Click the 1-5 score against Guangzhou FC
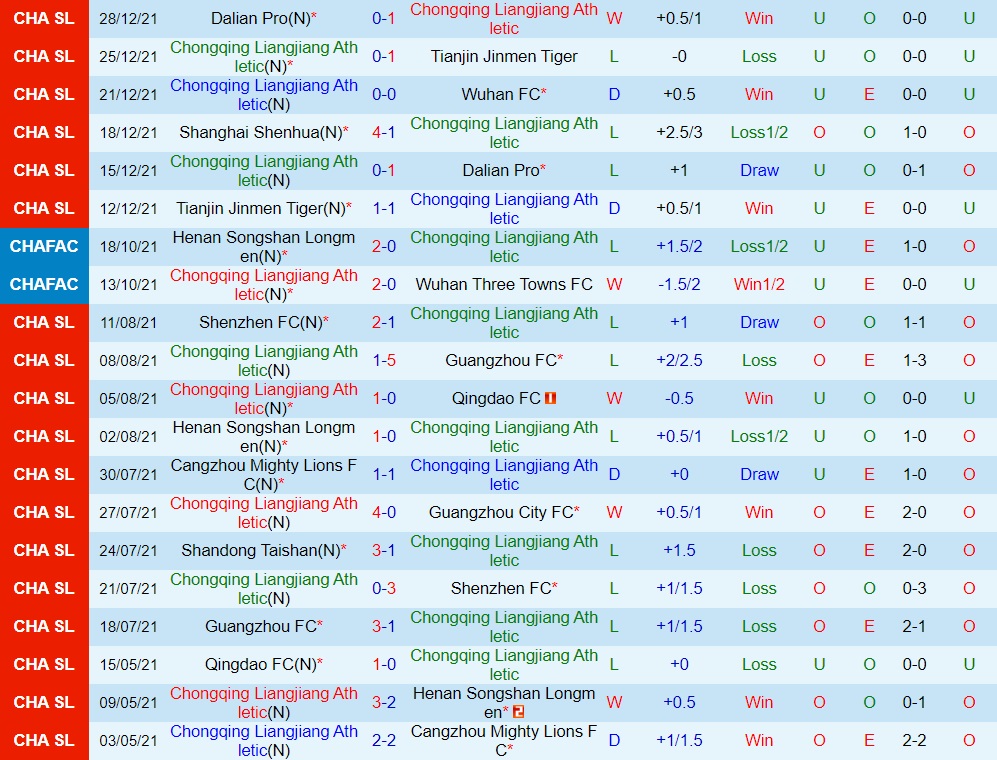This screenshot has height=760, width=997. 384,360
